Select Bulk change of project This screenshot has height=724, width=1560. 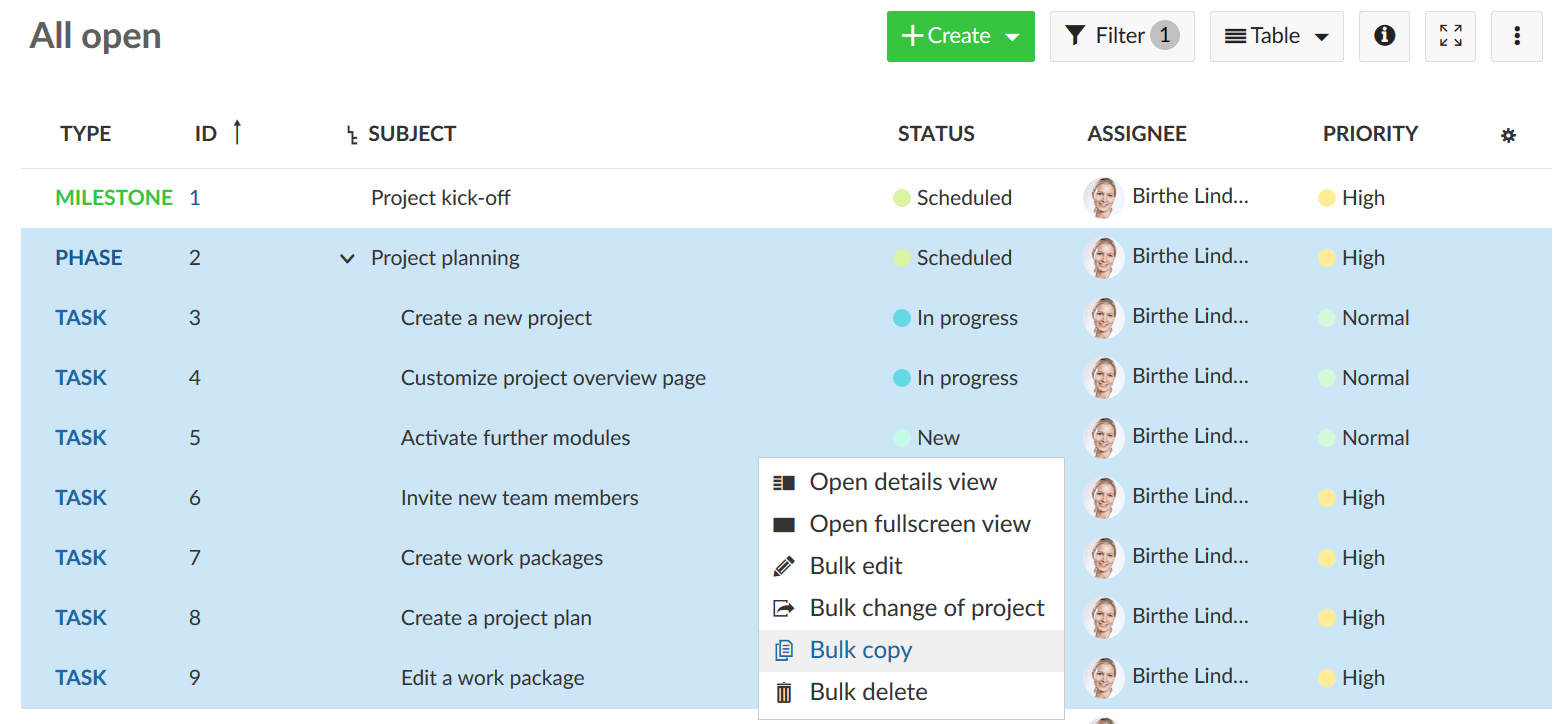coord(926,608)
